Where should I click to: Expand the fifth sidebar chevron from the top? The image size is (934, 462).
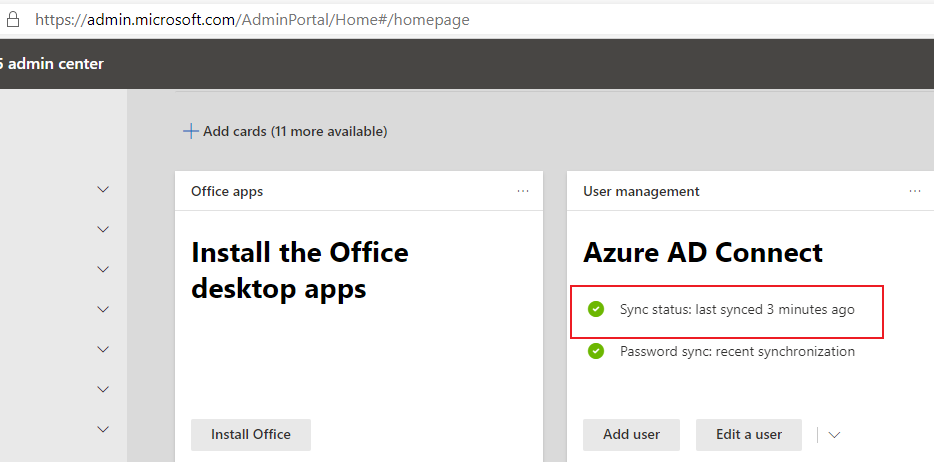[x=103, y=349]
